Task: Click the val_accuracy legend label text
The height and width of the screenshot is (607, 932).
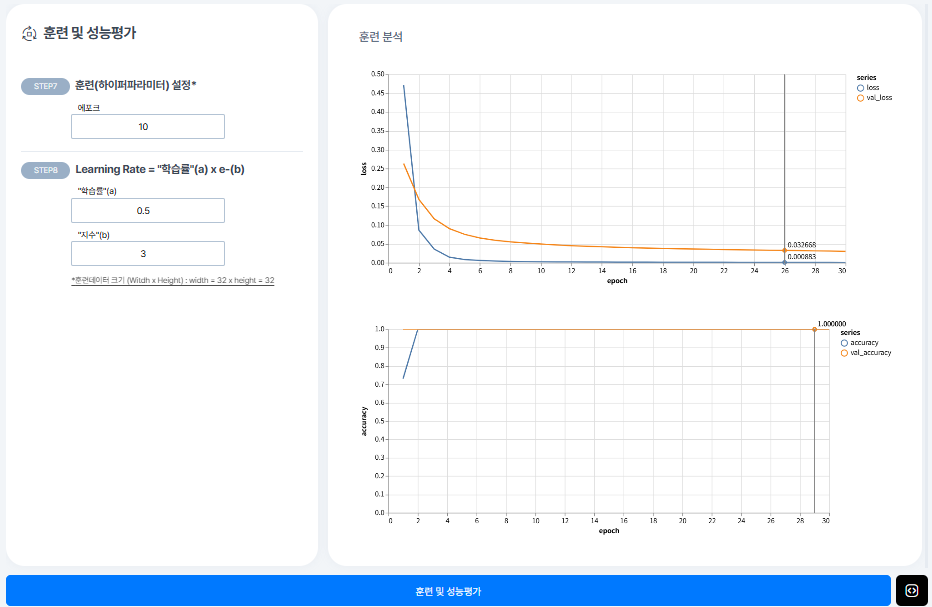Action: tap(871, 353)
